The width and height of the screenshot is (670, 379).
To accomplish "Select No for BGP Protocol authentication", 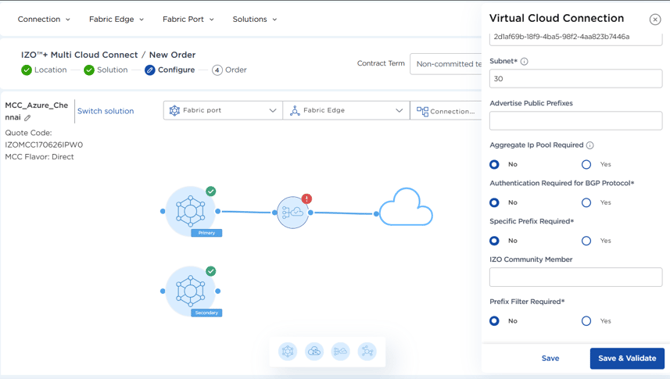I will (x=494, y=203).
